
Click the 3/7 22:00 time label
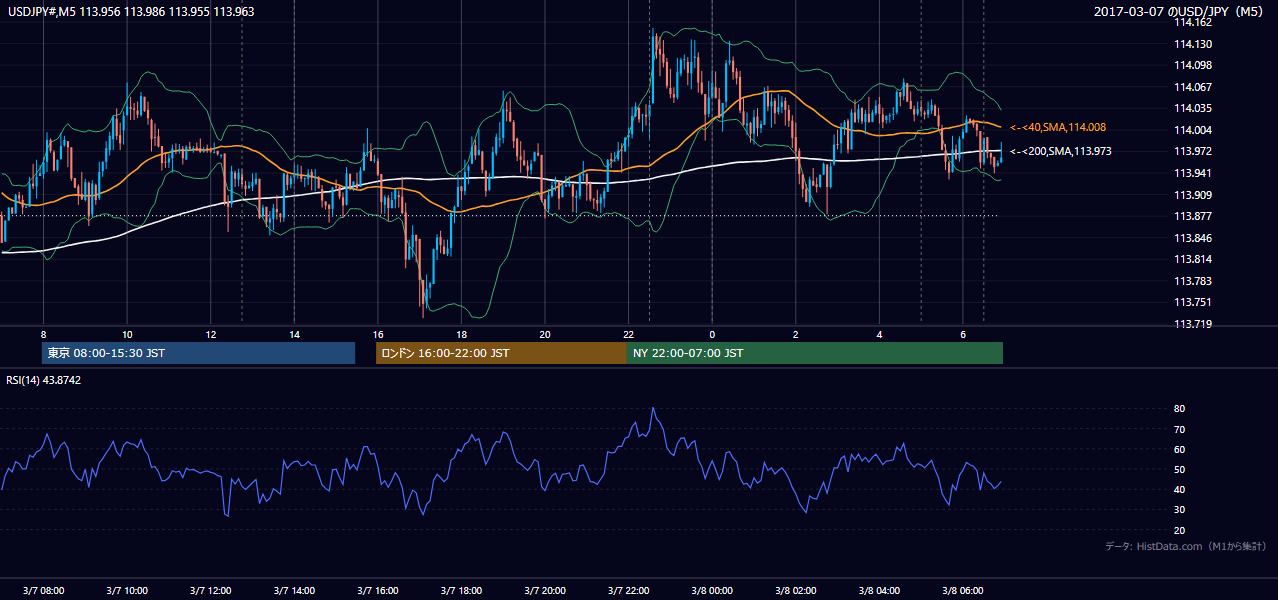tap(628, 590)
